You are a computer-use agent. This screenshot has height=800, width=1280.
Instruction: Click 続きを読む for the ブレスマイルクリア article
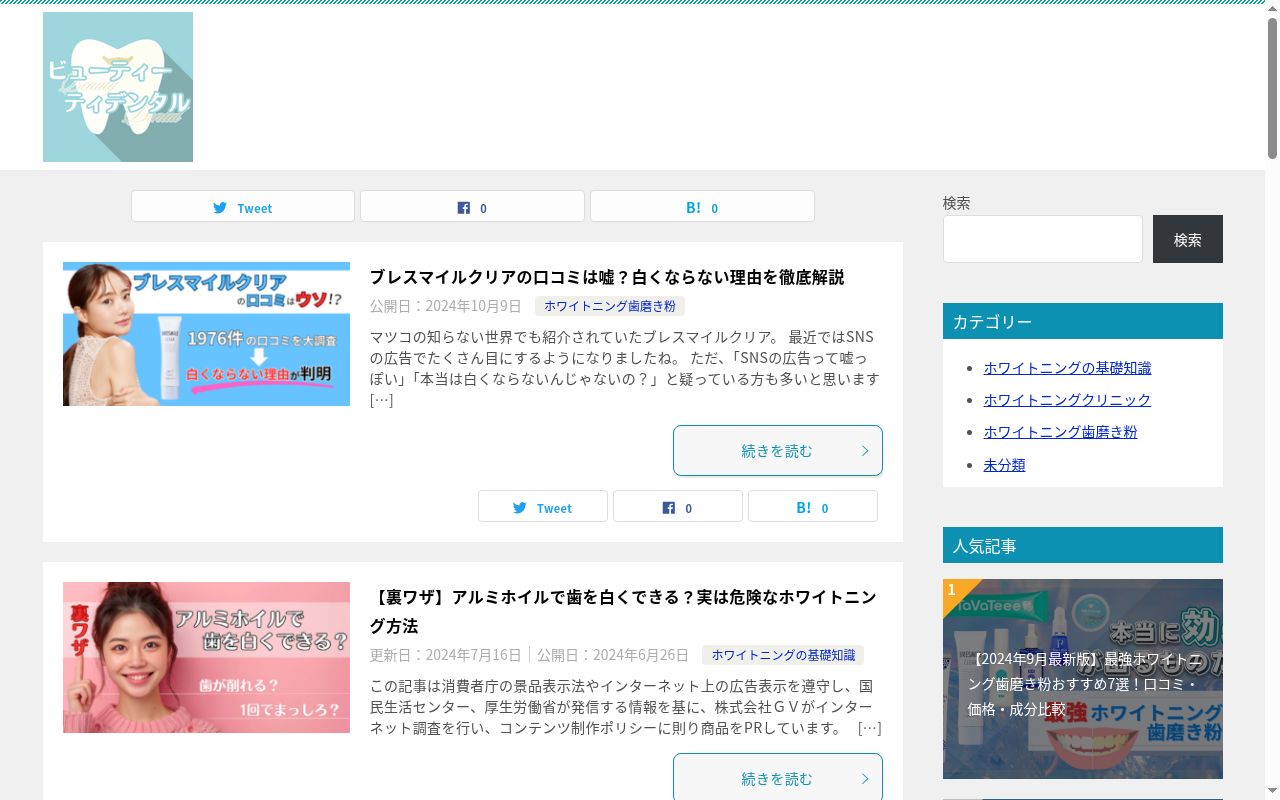pos(778,451)
